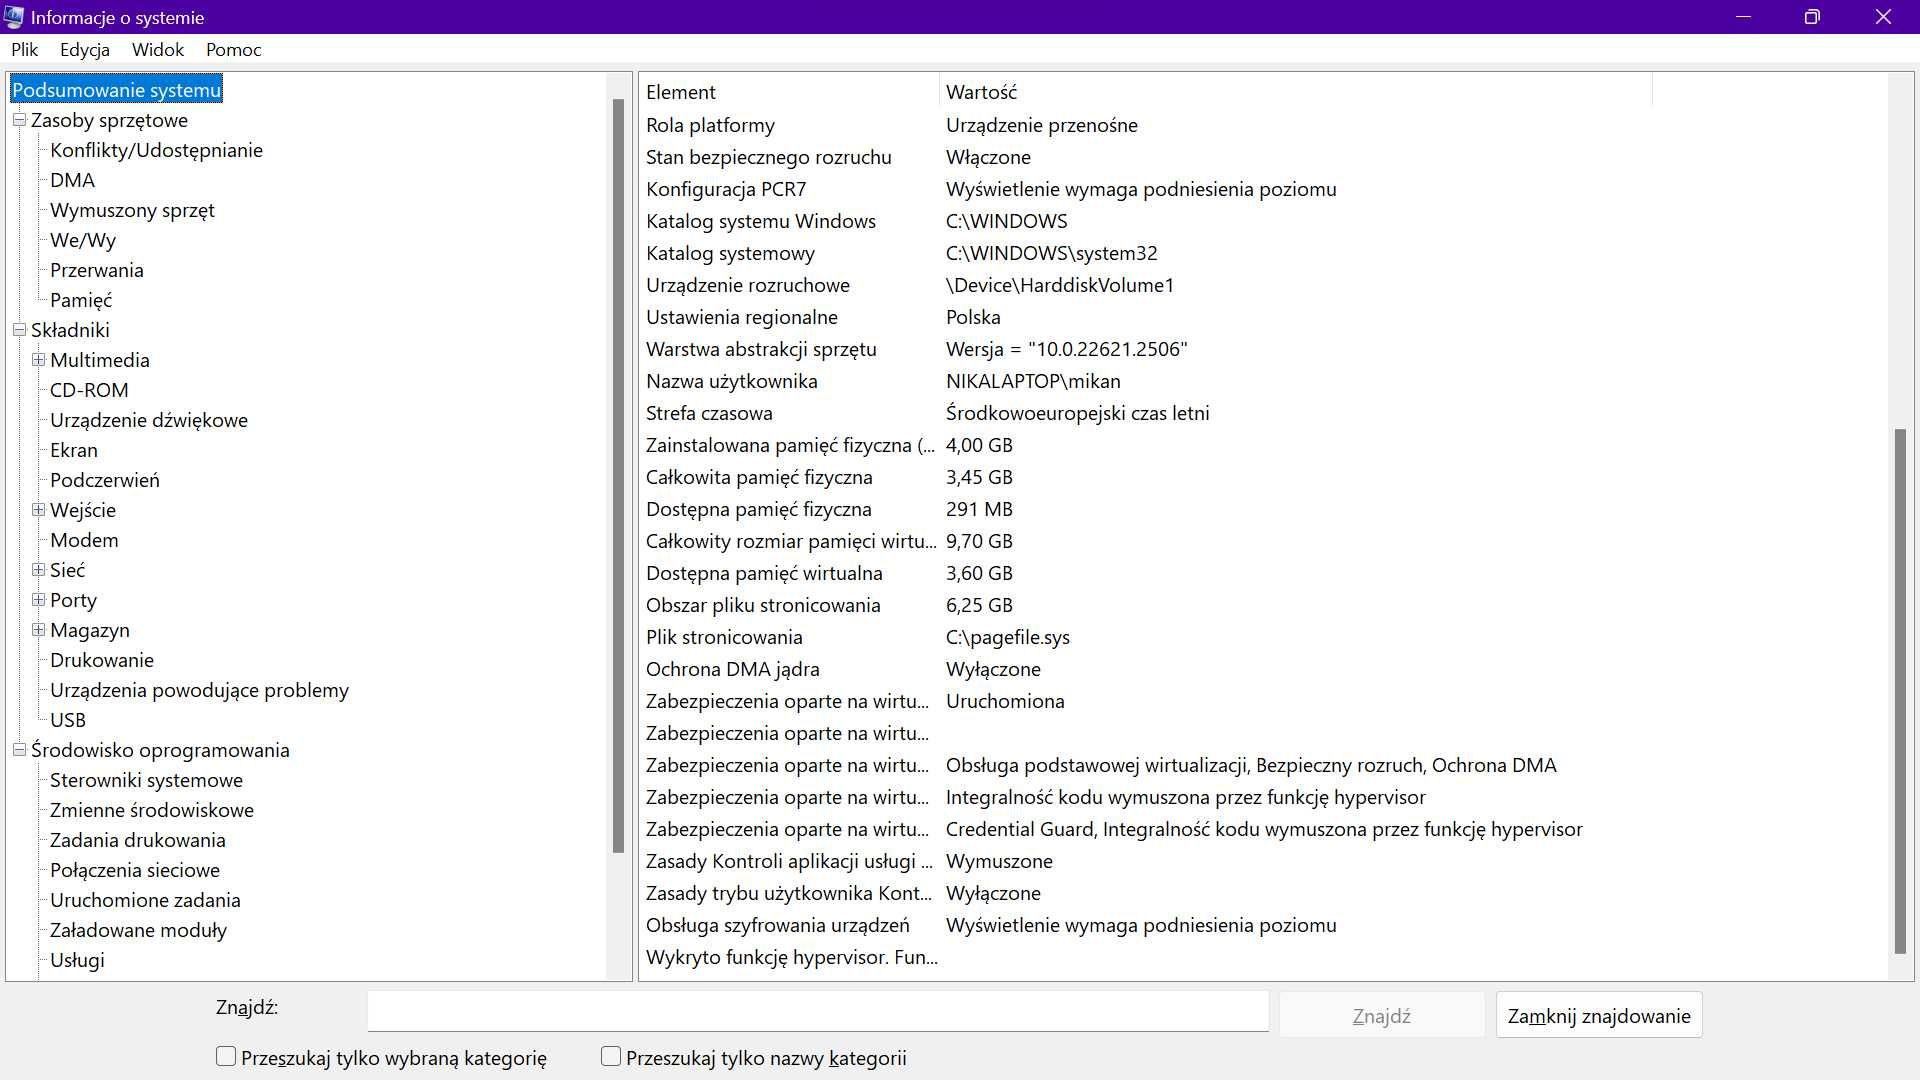1920x1080 pixels.
Task: Expand the Multimedia tree node
Action: click(38, 360)
